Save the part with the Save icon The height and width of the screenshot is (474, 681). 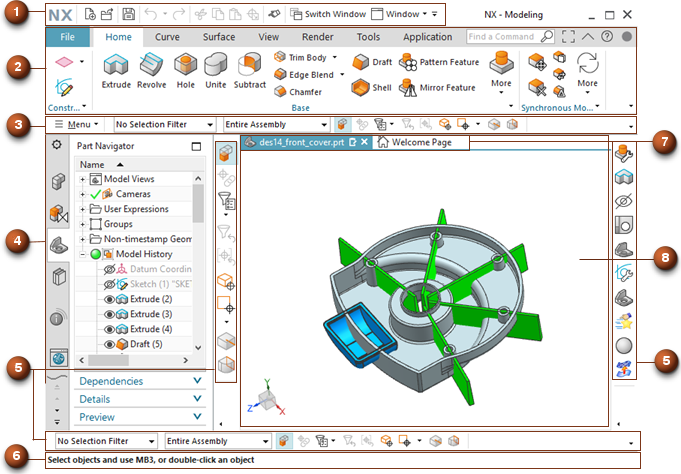click(129, 16)
